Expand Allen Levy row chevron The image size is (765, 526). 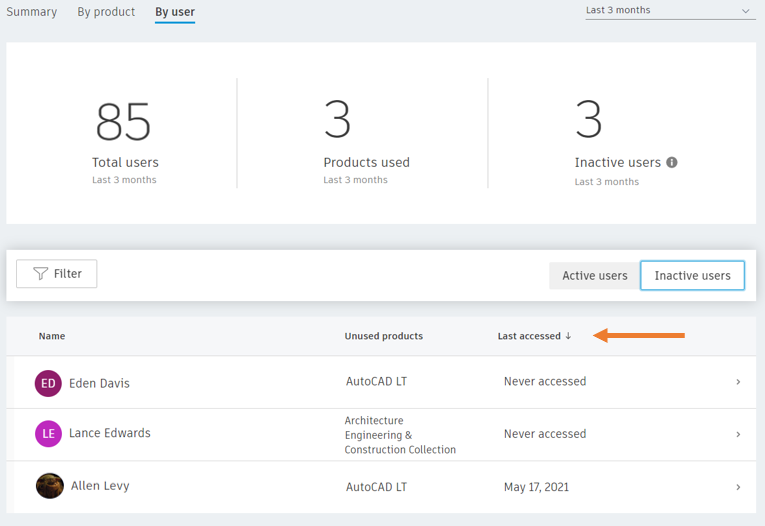[738, 487]
